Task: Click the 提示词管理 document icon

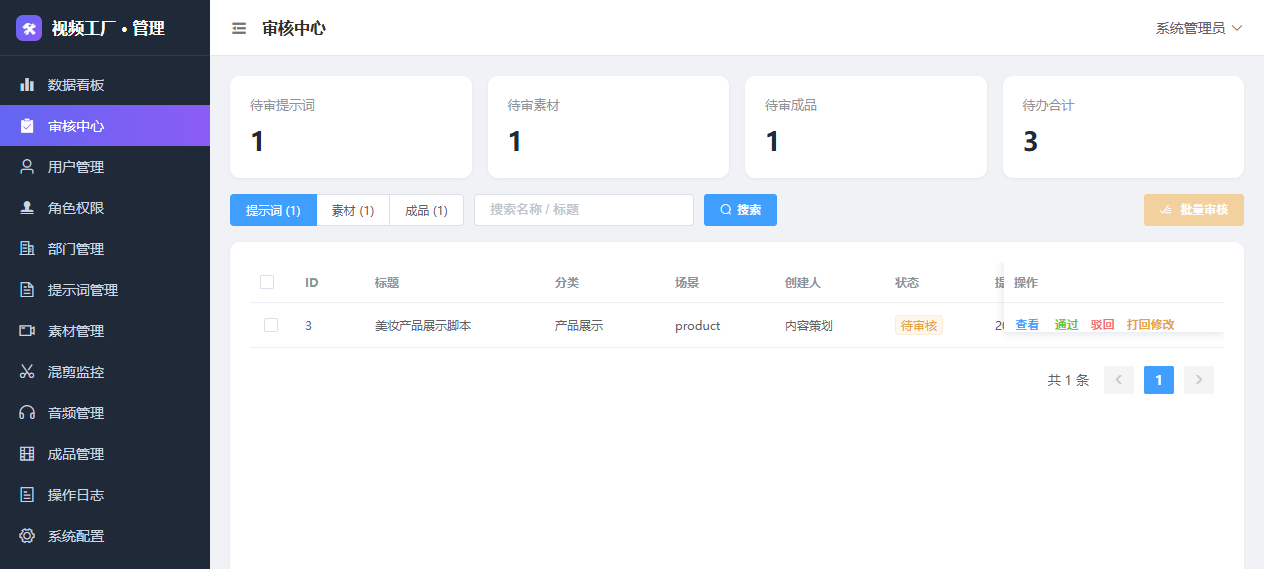Action: click(27, 290)
